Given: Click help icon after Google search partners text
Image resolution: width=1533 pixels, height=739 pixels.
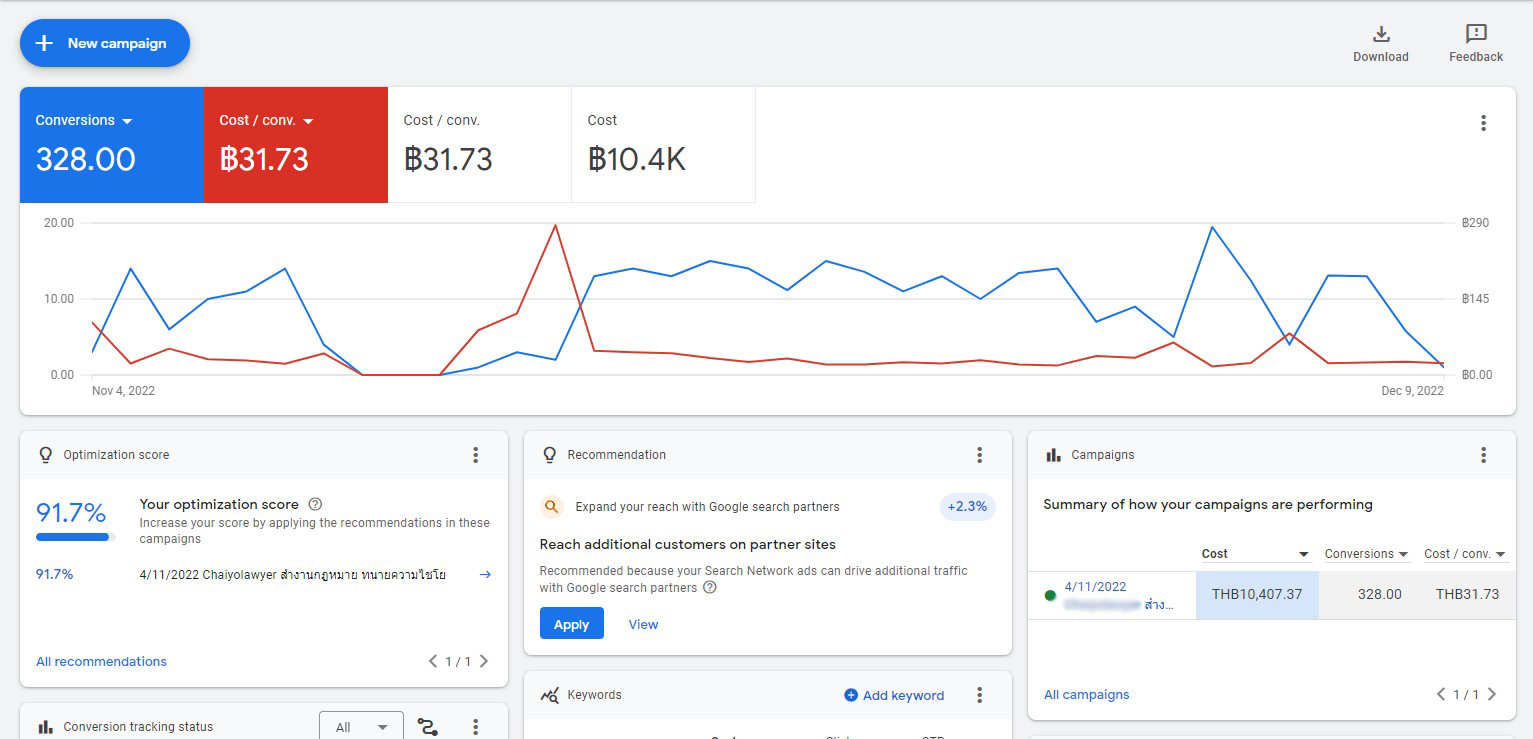Looking at the screenshot, I should pyautogui.click(x=710, y=588).
